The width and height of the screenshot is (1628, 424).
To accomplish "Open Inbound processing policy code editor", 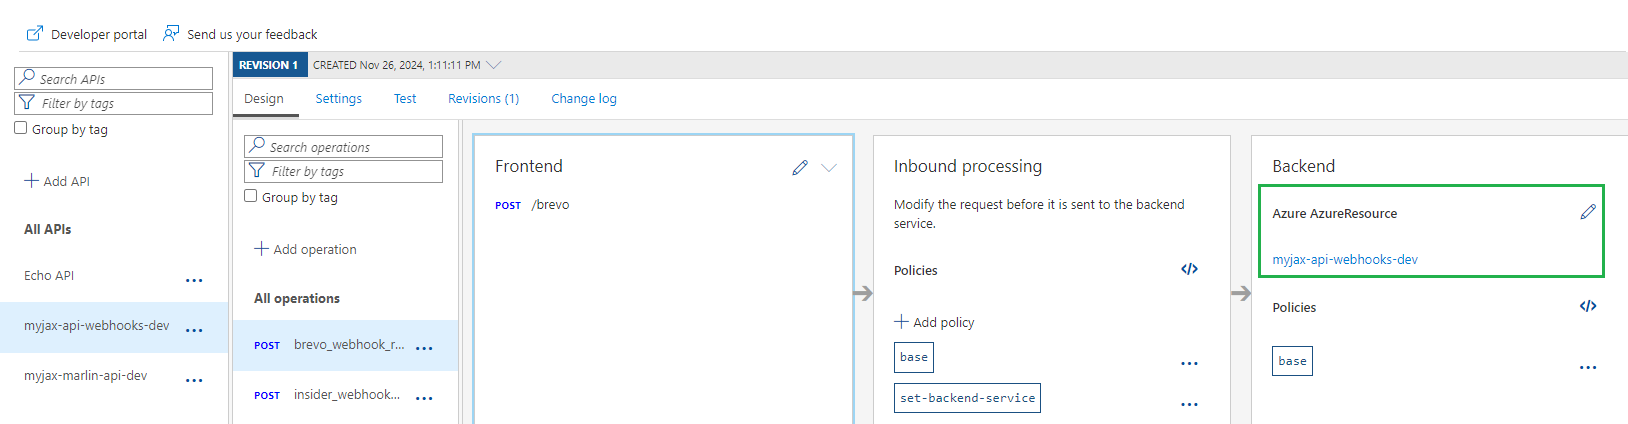I will (1189, 269).
